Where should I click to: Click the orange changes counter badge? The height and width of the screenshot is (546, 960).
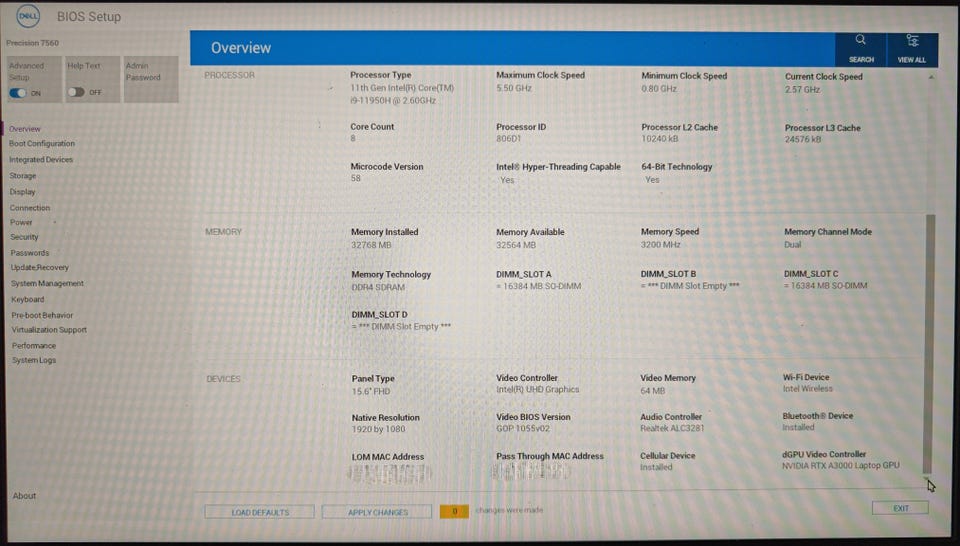(x=454, y=511)
